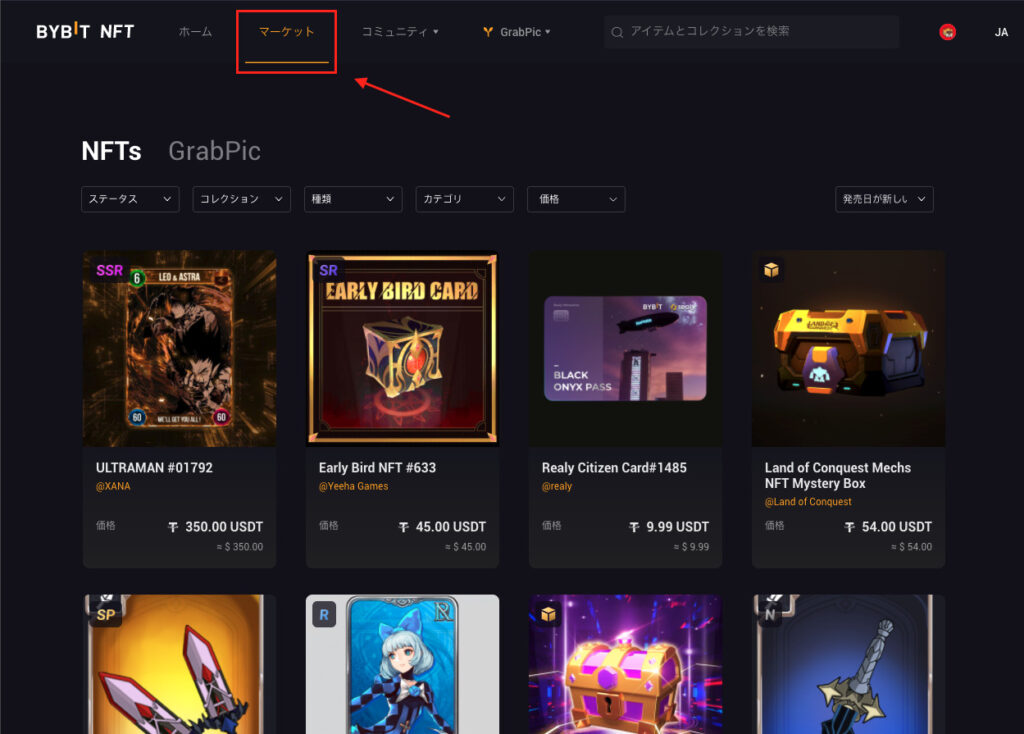Open Land of Conquest Mechs NFT Mystery Box title
The image size is (1024, 734).
tap(838, 475)
